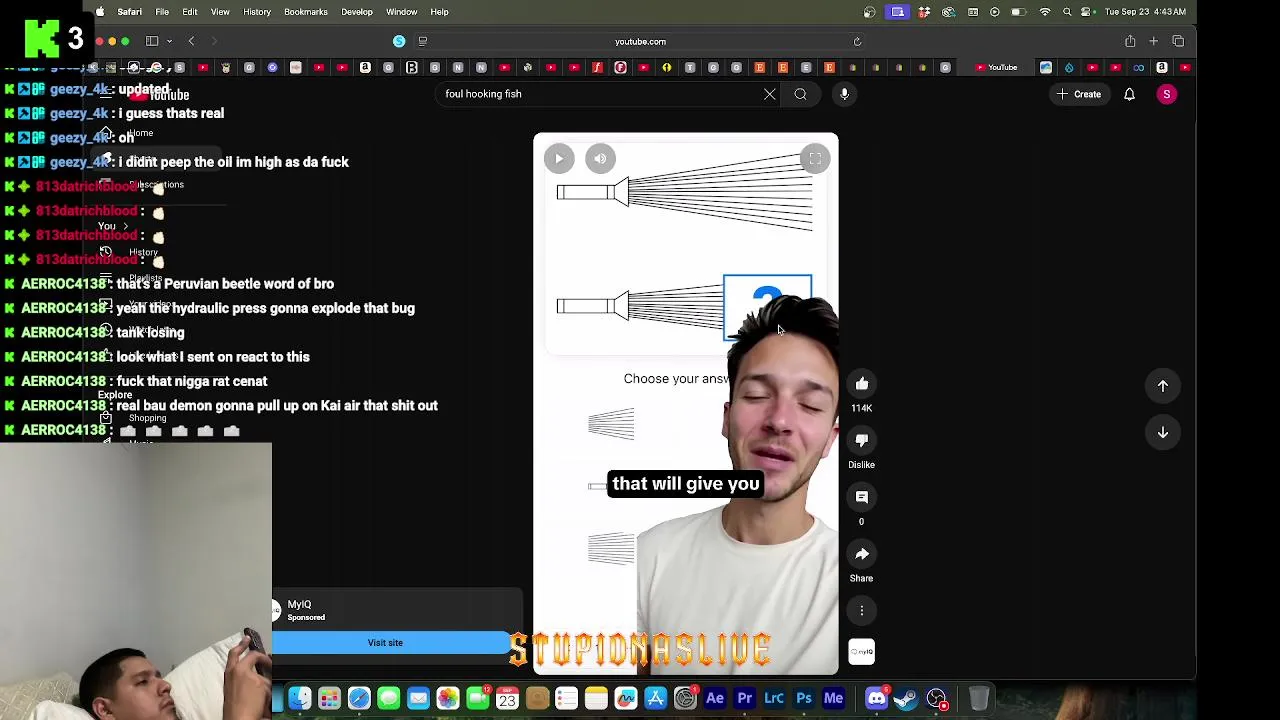Image resolution: width=1280 pixels, height=720 pixels.
Task: Expand the sidebar tab group dropdown arrow
Action: [x=169, y=41]
